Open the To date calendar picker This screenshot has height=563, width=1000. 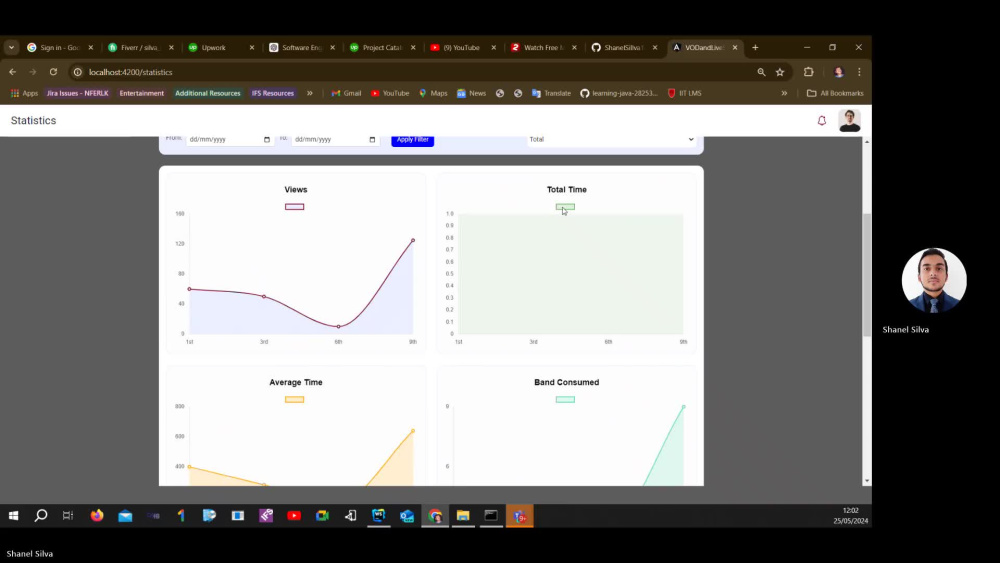click(x=372, y=140)
